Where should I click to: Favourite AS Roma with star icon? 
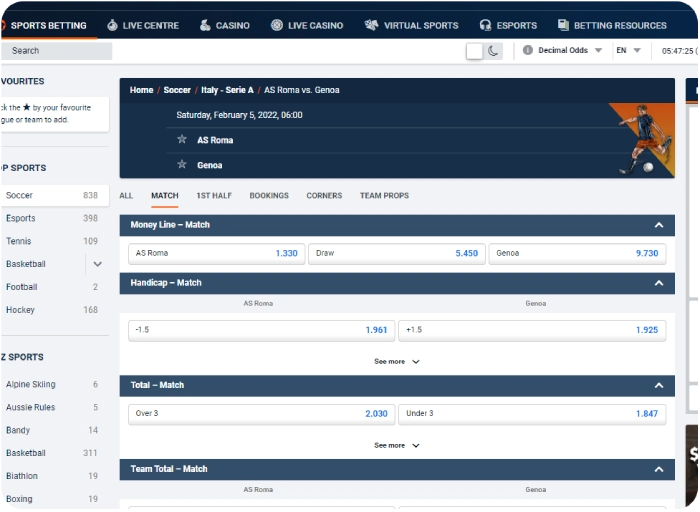pyautogui.click(x=182, y=140)
